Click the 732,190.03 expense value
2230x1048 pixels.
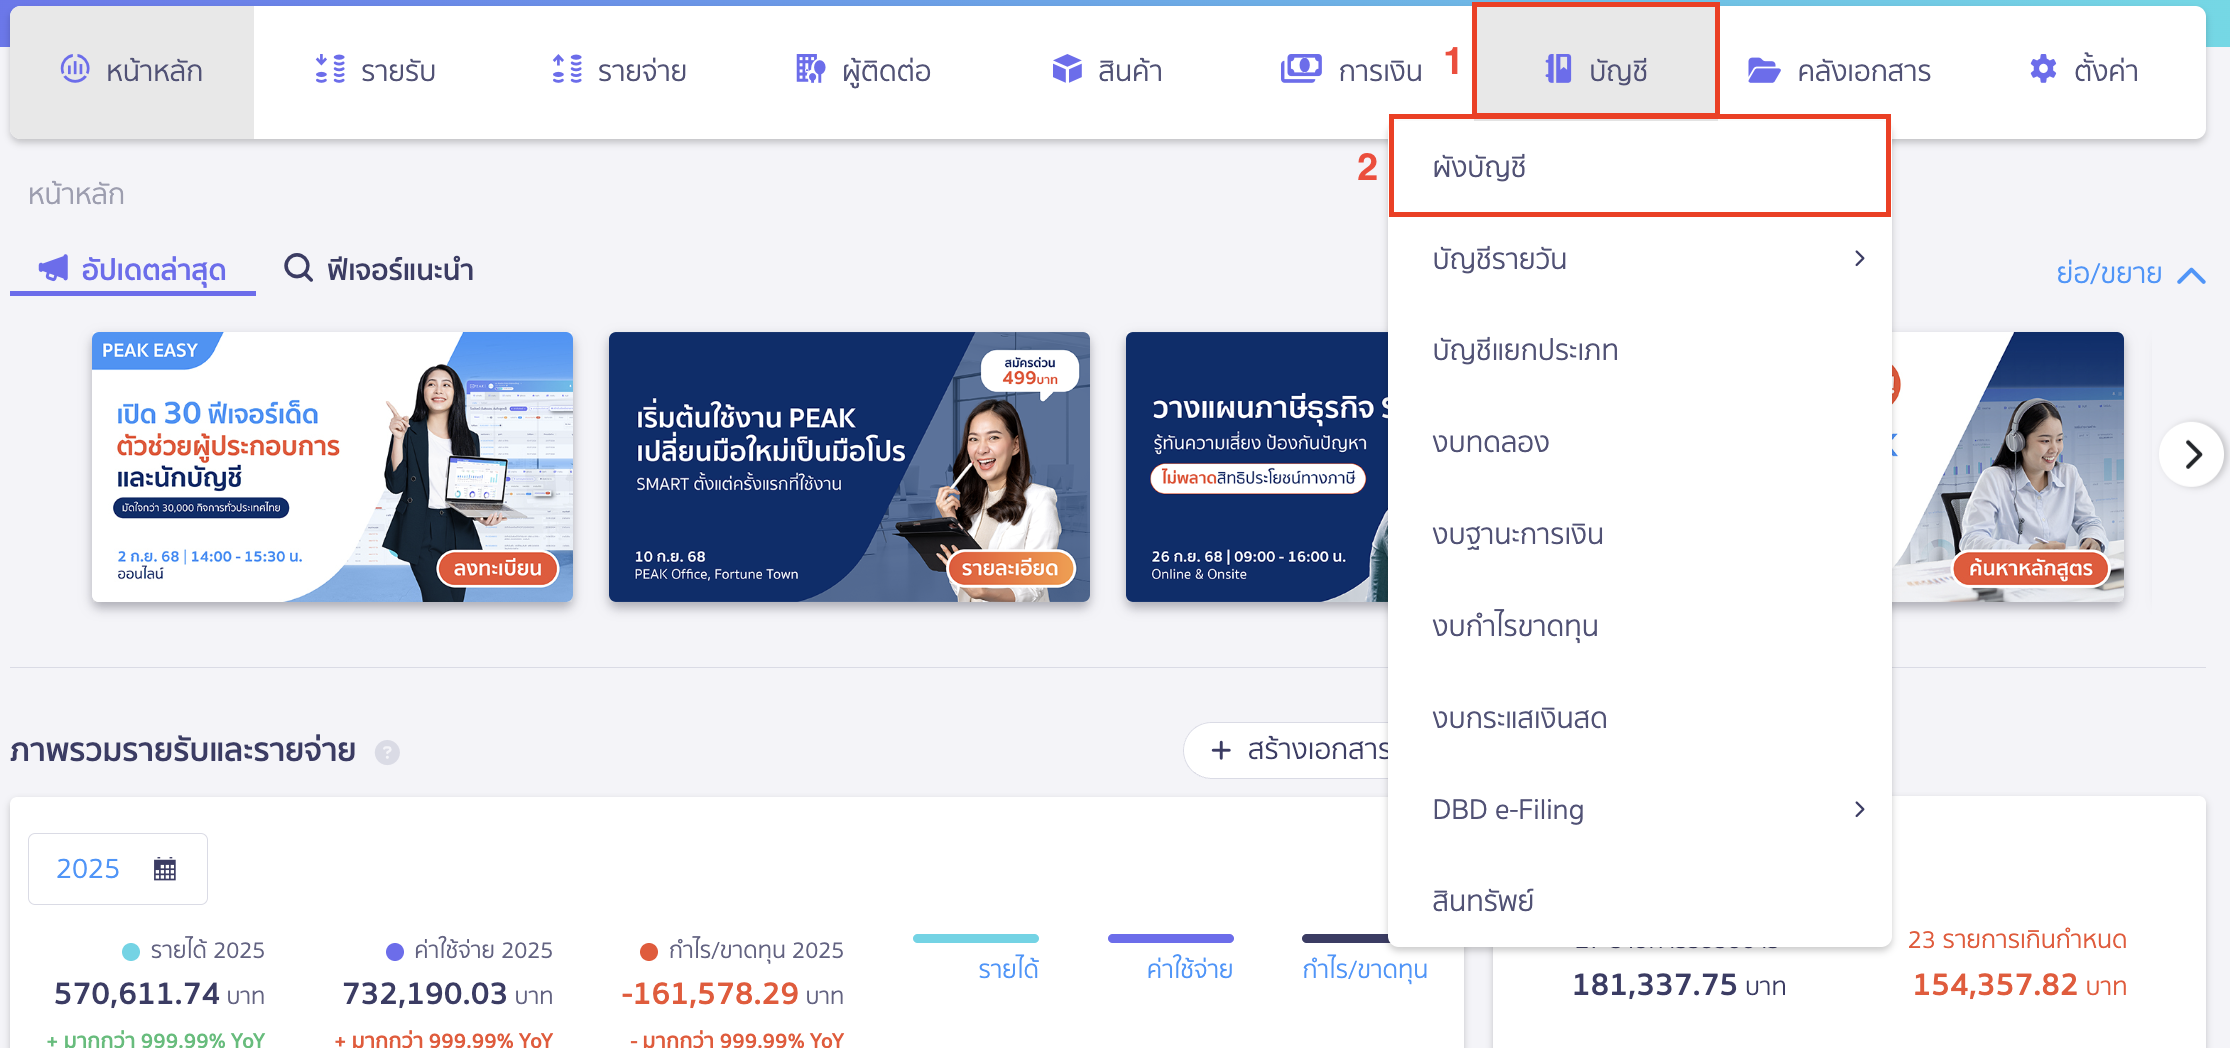[425, 994]
